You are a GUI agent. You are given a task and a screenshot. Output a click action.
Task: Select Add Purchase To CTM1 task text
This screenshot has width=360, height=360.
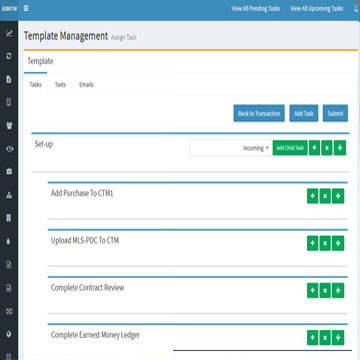tap(82, 193)
